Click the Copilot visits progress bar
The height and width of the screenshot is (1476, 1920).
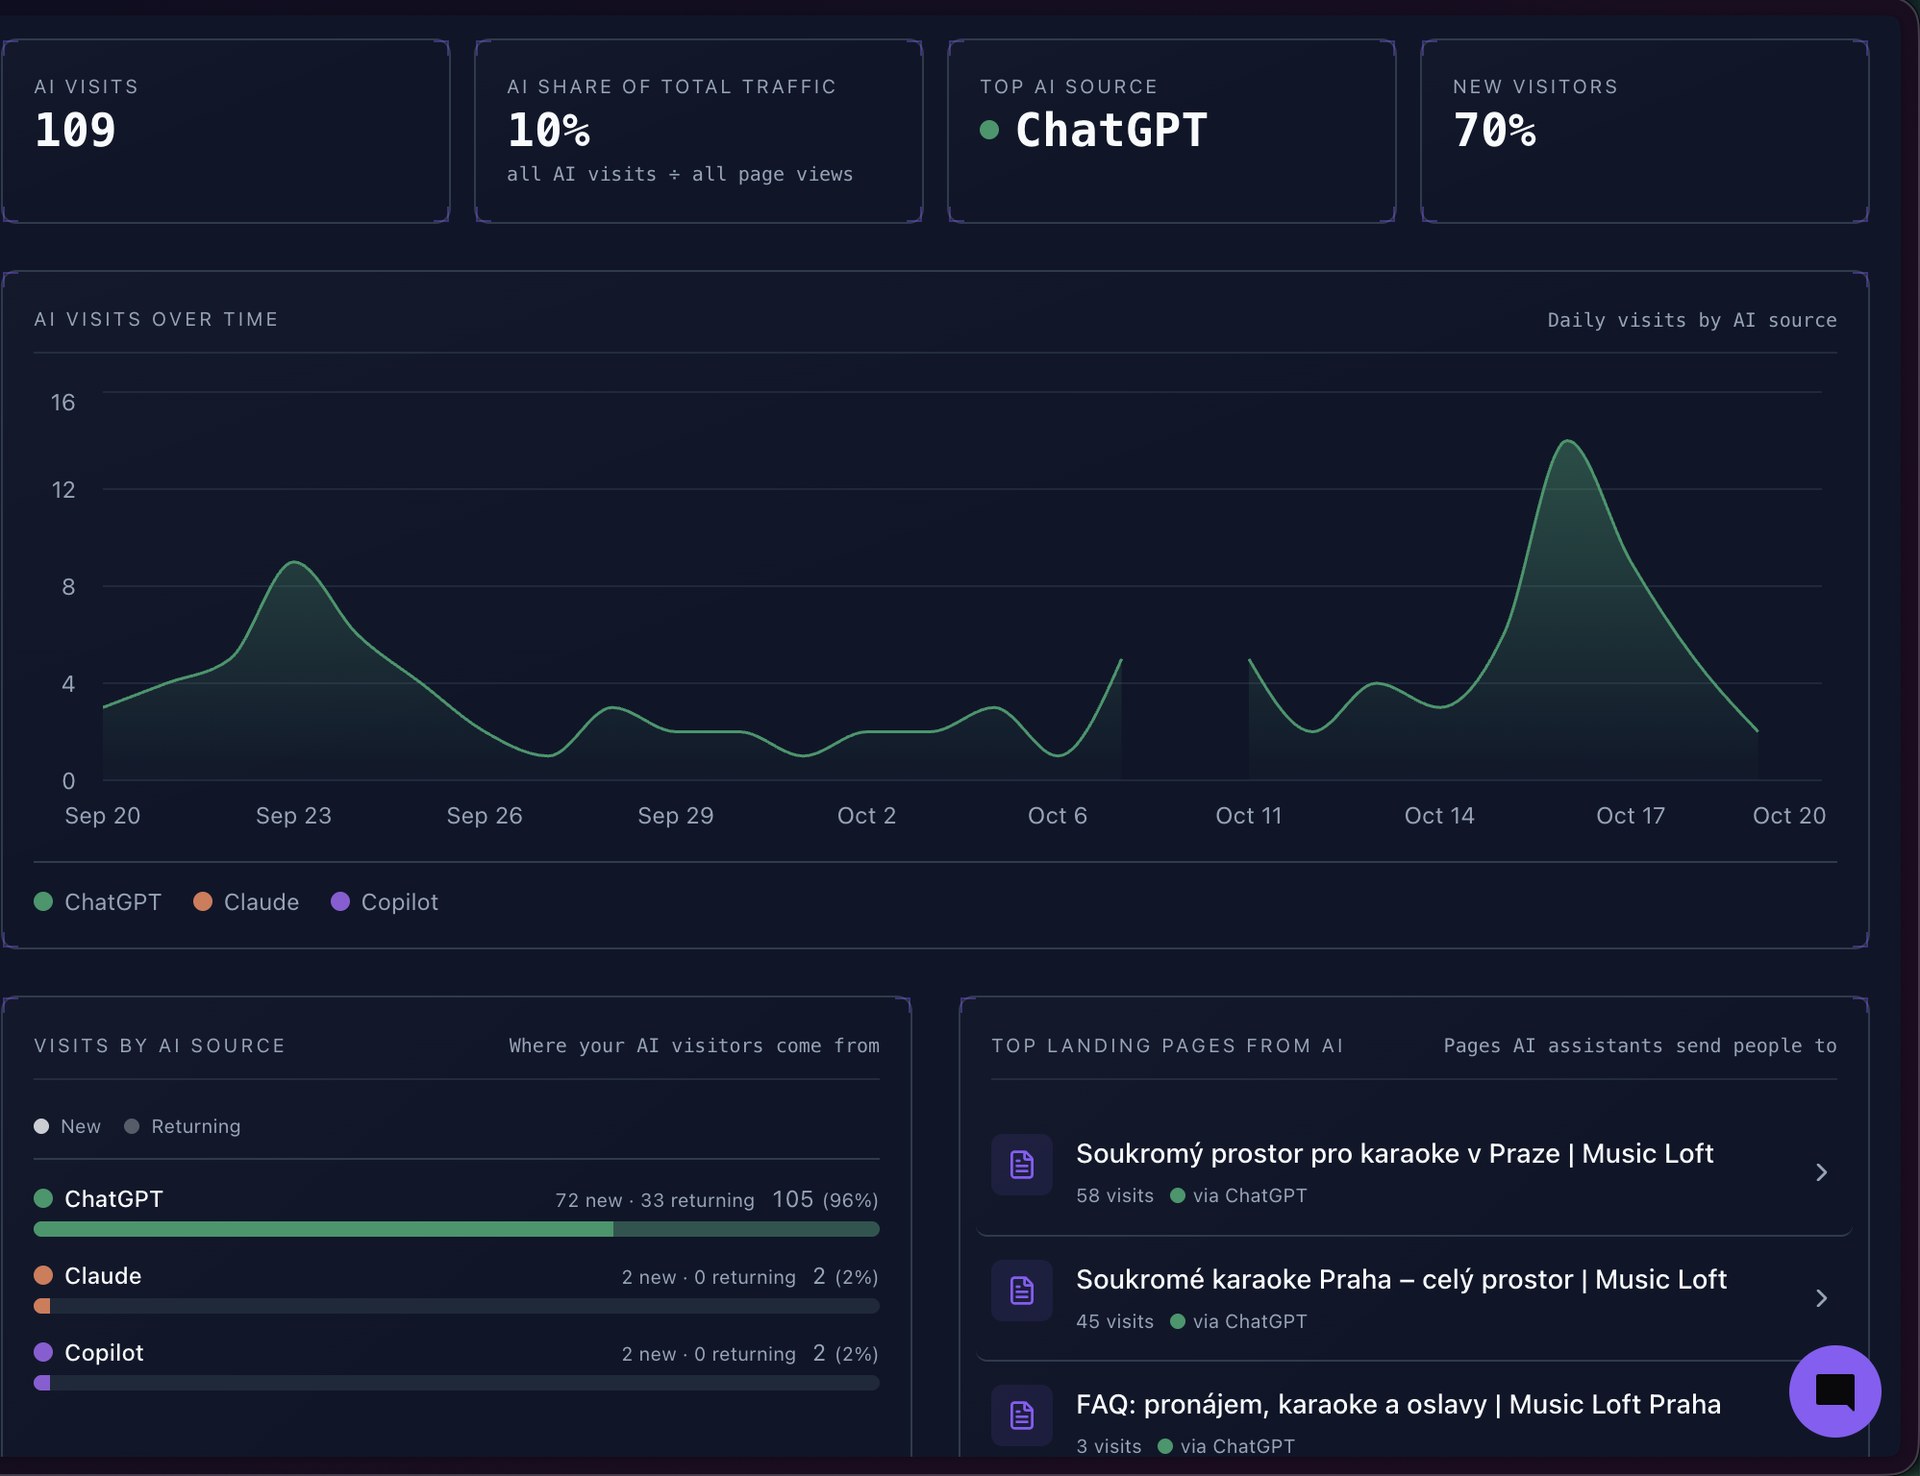[x=457, y=1383]
